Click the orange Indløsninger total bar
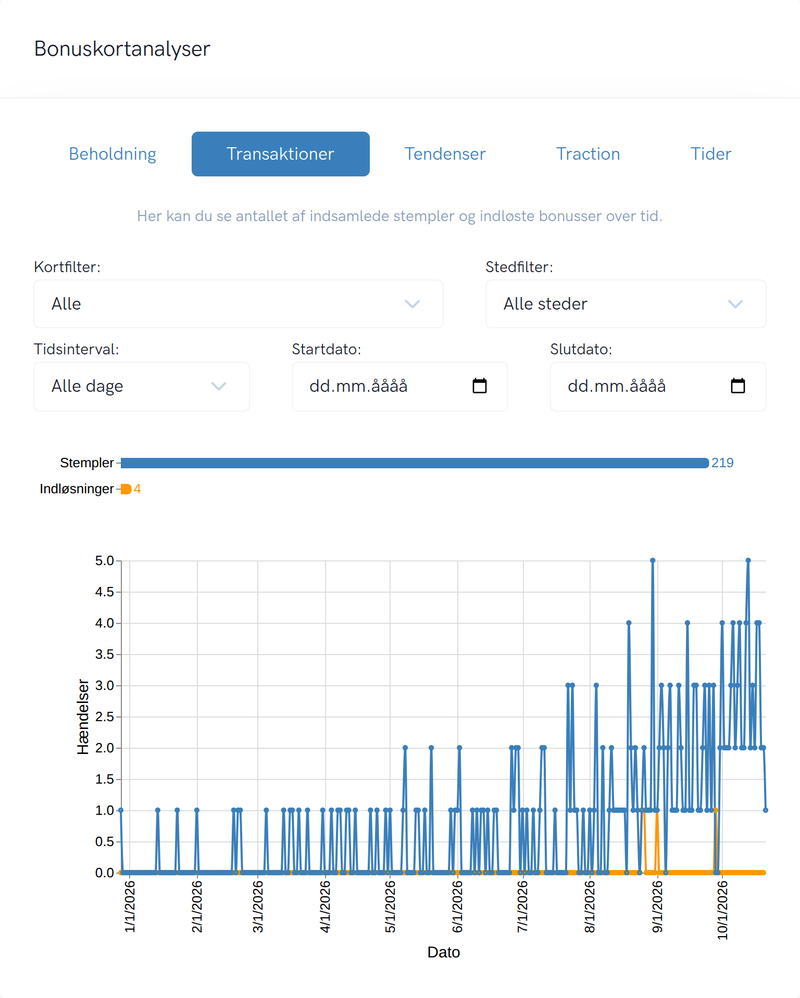Screen dimensions: 800x998 click(x=126, y=489)
